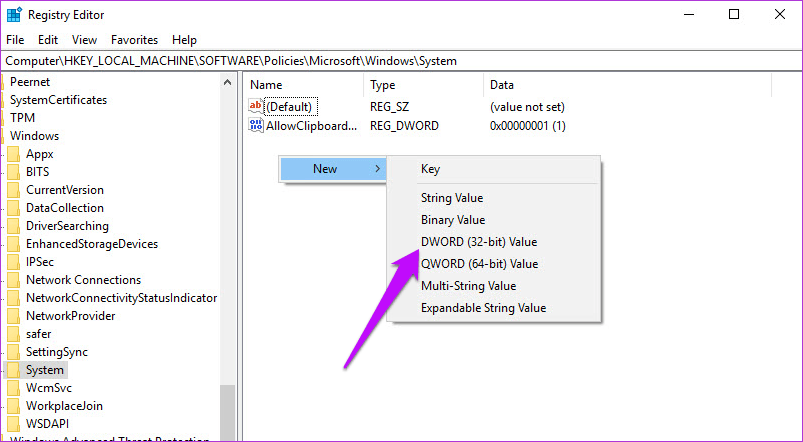803x442 pixels.
Task: Choose DWORD (32-bit) Value from submenu
Action: pos(479,242)
